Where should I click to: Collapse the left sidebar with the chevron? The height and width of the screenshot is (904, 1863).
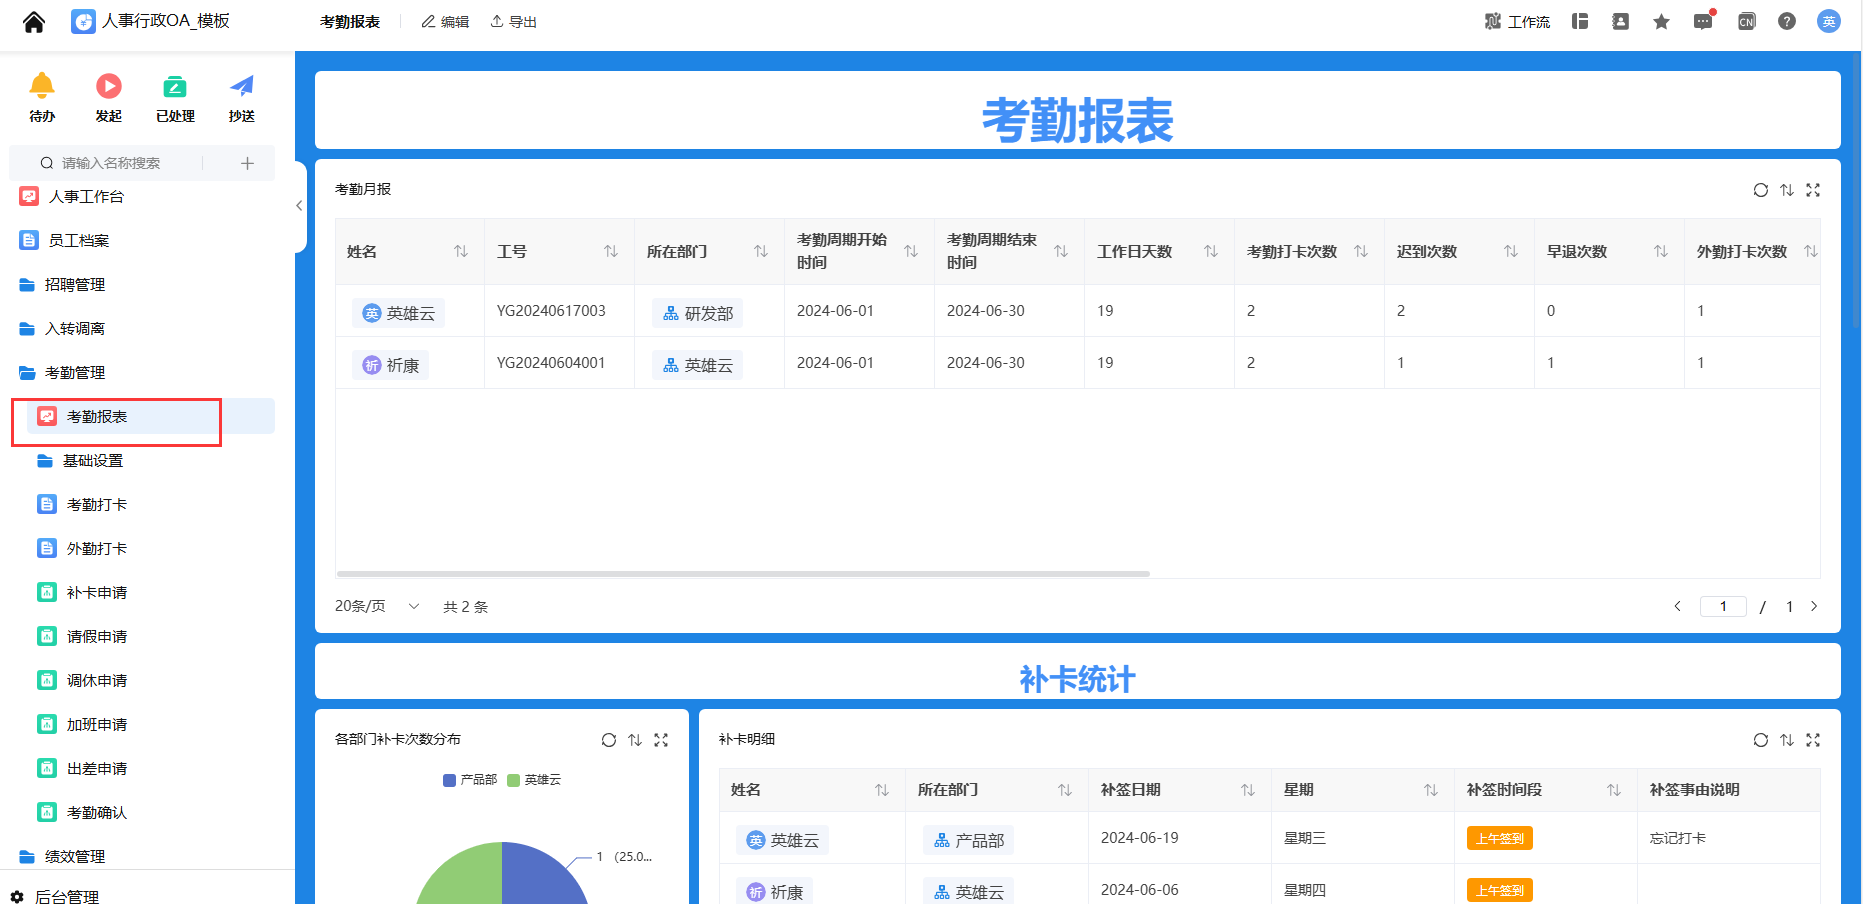point(298,205)
